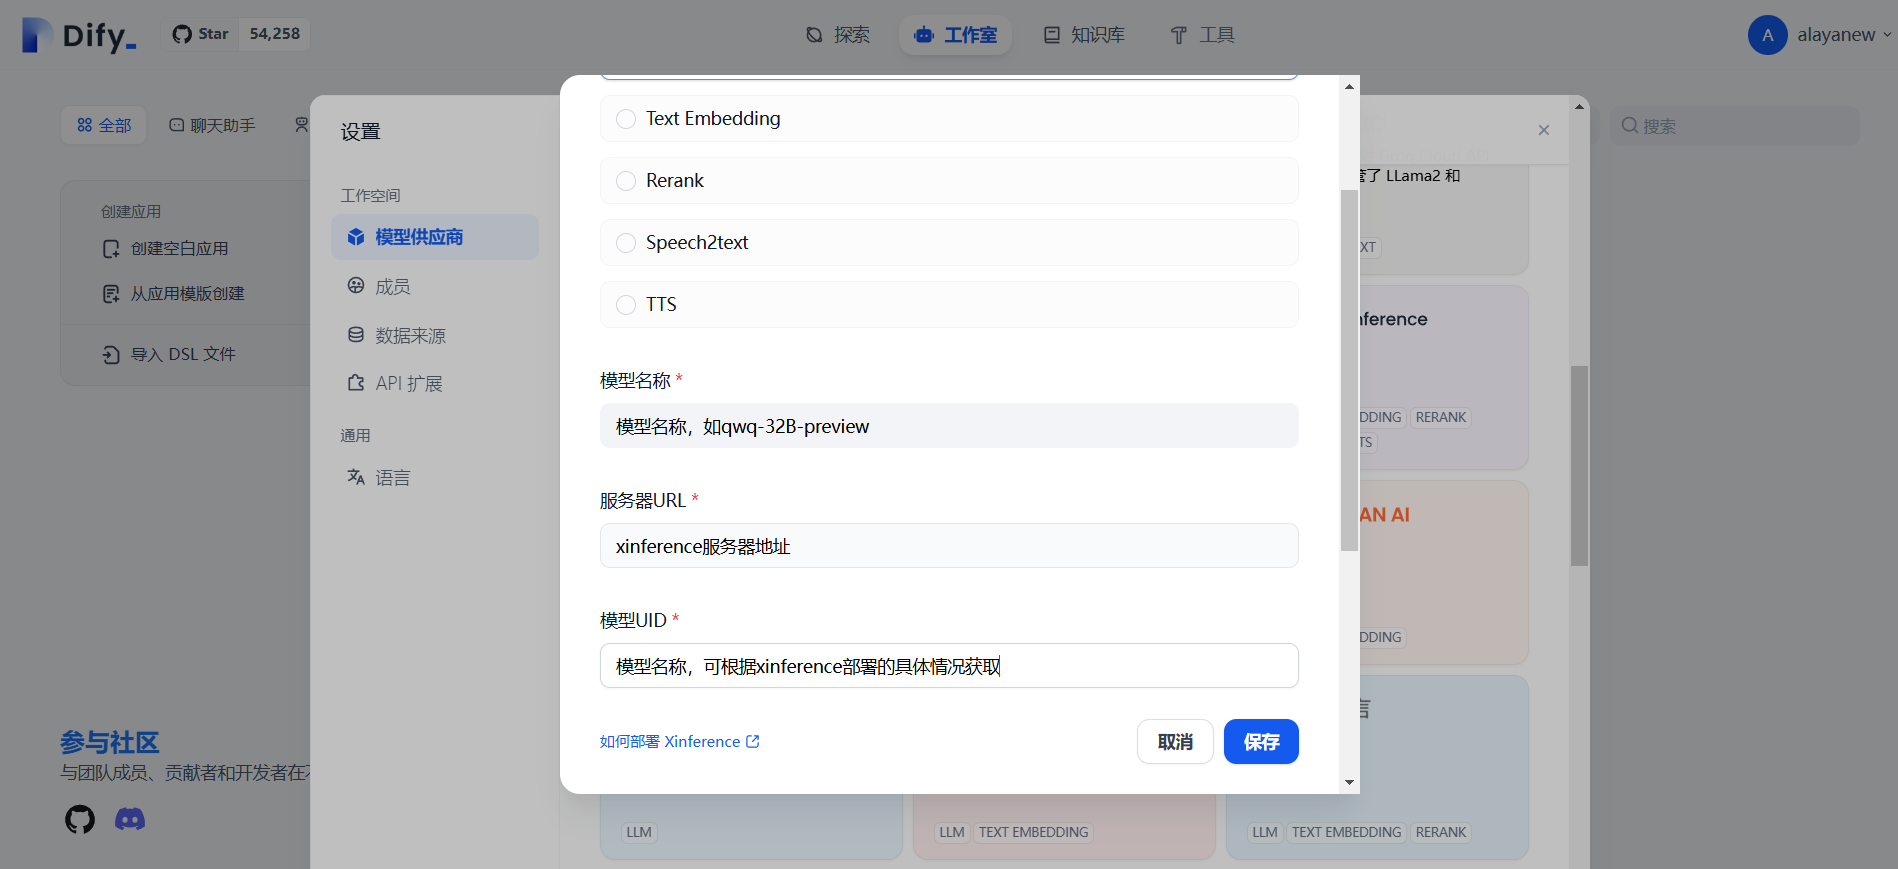This screenshot has width=1898, height=869.
Task: Open the 知识库 tab in top navigation
Action: (x=1085, y=35)
